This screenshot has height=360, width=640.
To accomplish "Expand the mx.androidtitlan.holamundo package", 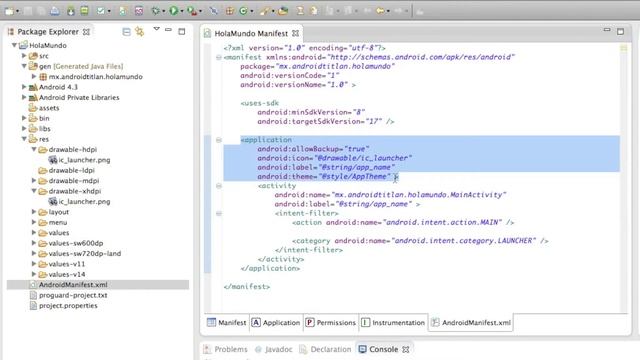I will [34, 76].
